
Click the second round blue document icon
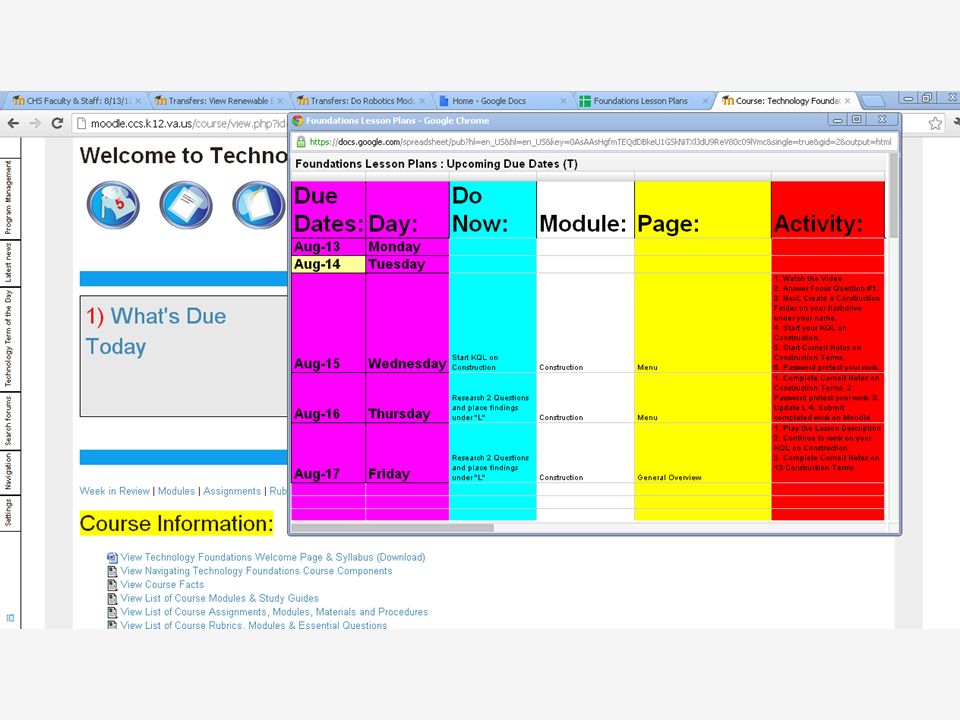[x=186, y=204]
